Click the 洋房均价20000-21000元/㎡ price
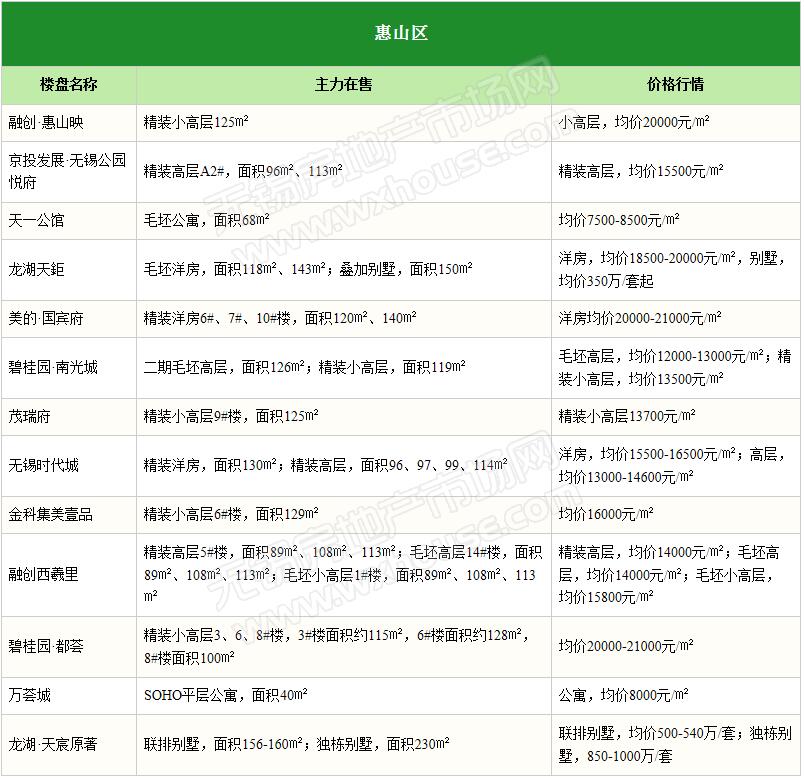Viewport: 804px width, 779px height. coord(640,318)
